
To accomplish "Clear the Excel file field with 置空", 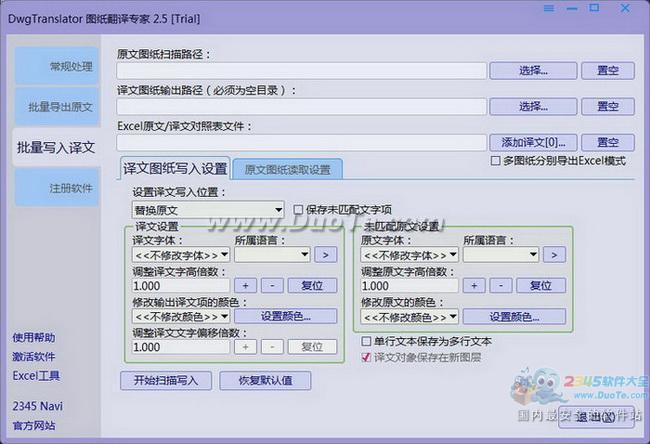I will point(608,143).
